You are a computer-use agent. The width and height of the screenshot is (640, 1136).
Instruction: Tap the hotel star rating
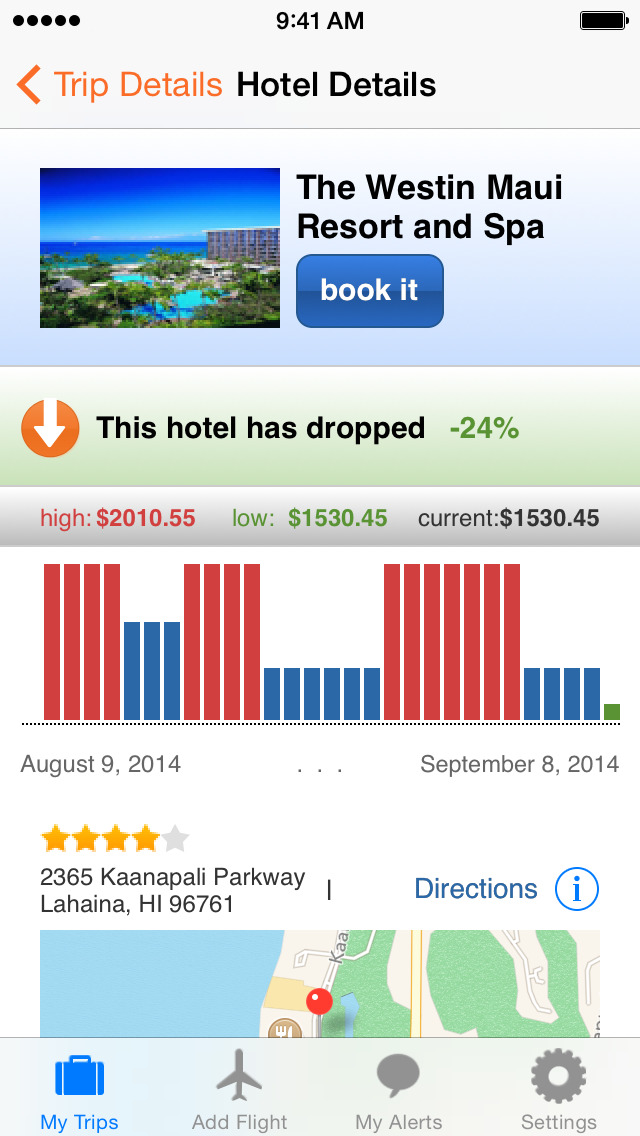pos(114,838)
